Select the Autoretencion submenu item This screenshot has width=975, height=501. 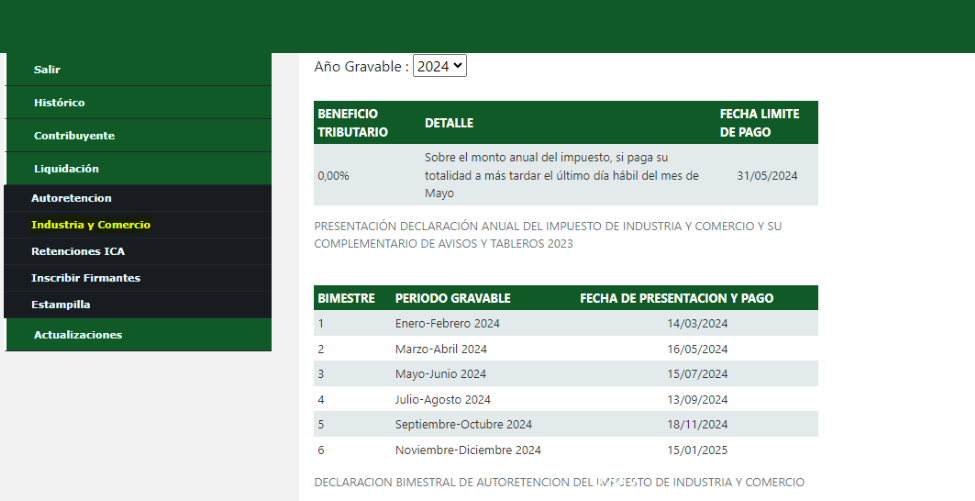137,198
